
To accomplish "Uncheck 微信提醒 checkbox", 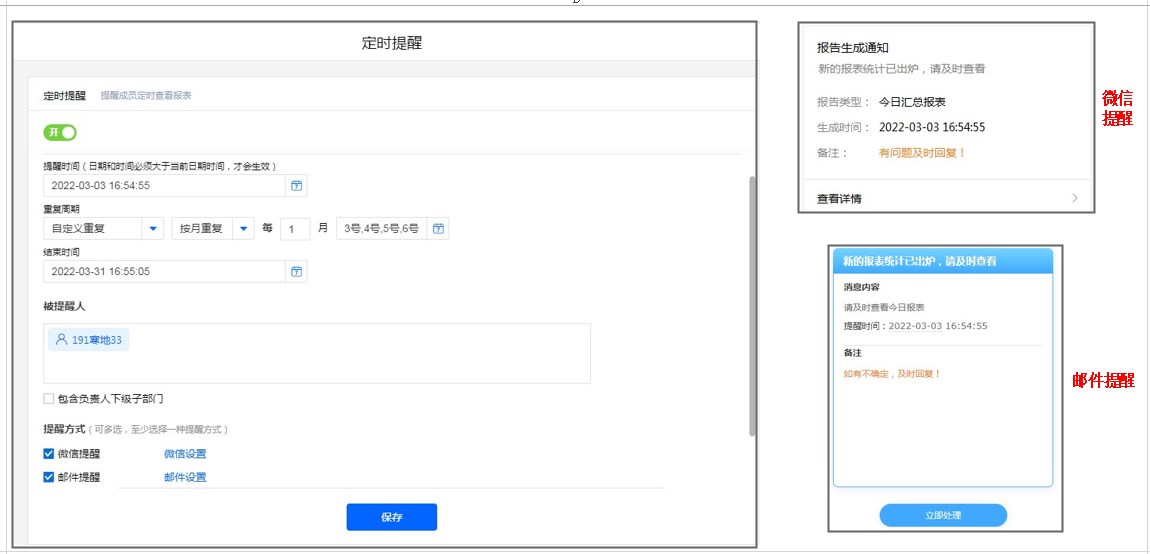I will tap(49, 454).
